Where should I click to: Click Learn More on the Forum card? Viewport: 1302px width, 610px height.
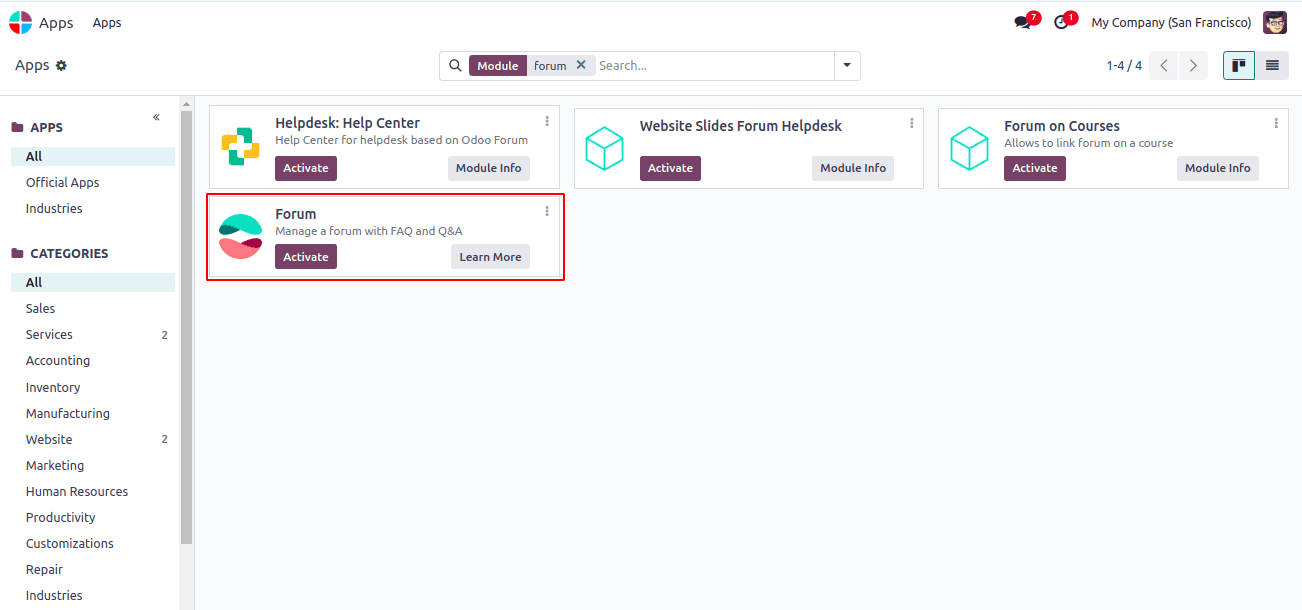pos(490,256)
